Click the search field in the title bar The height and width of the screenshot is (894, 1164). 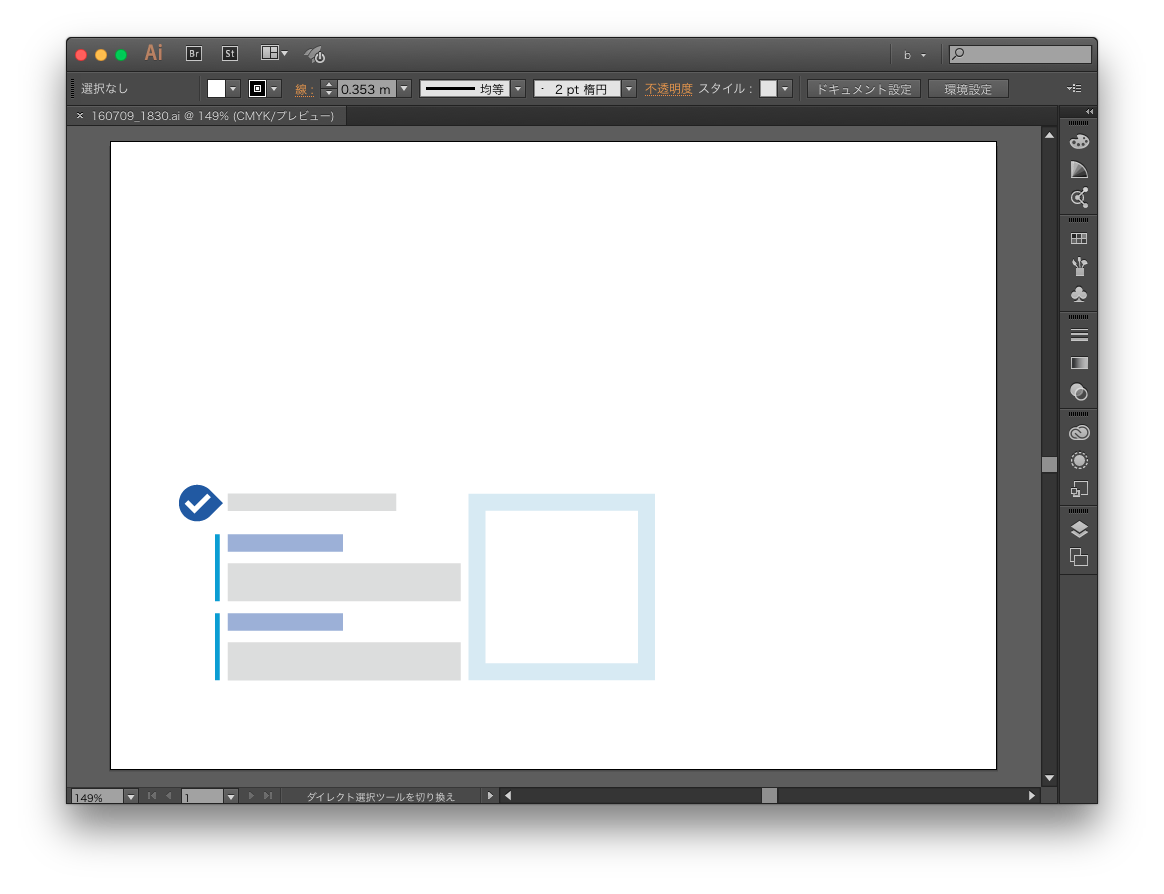[1020, 54]
